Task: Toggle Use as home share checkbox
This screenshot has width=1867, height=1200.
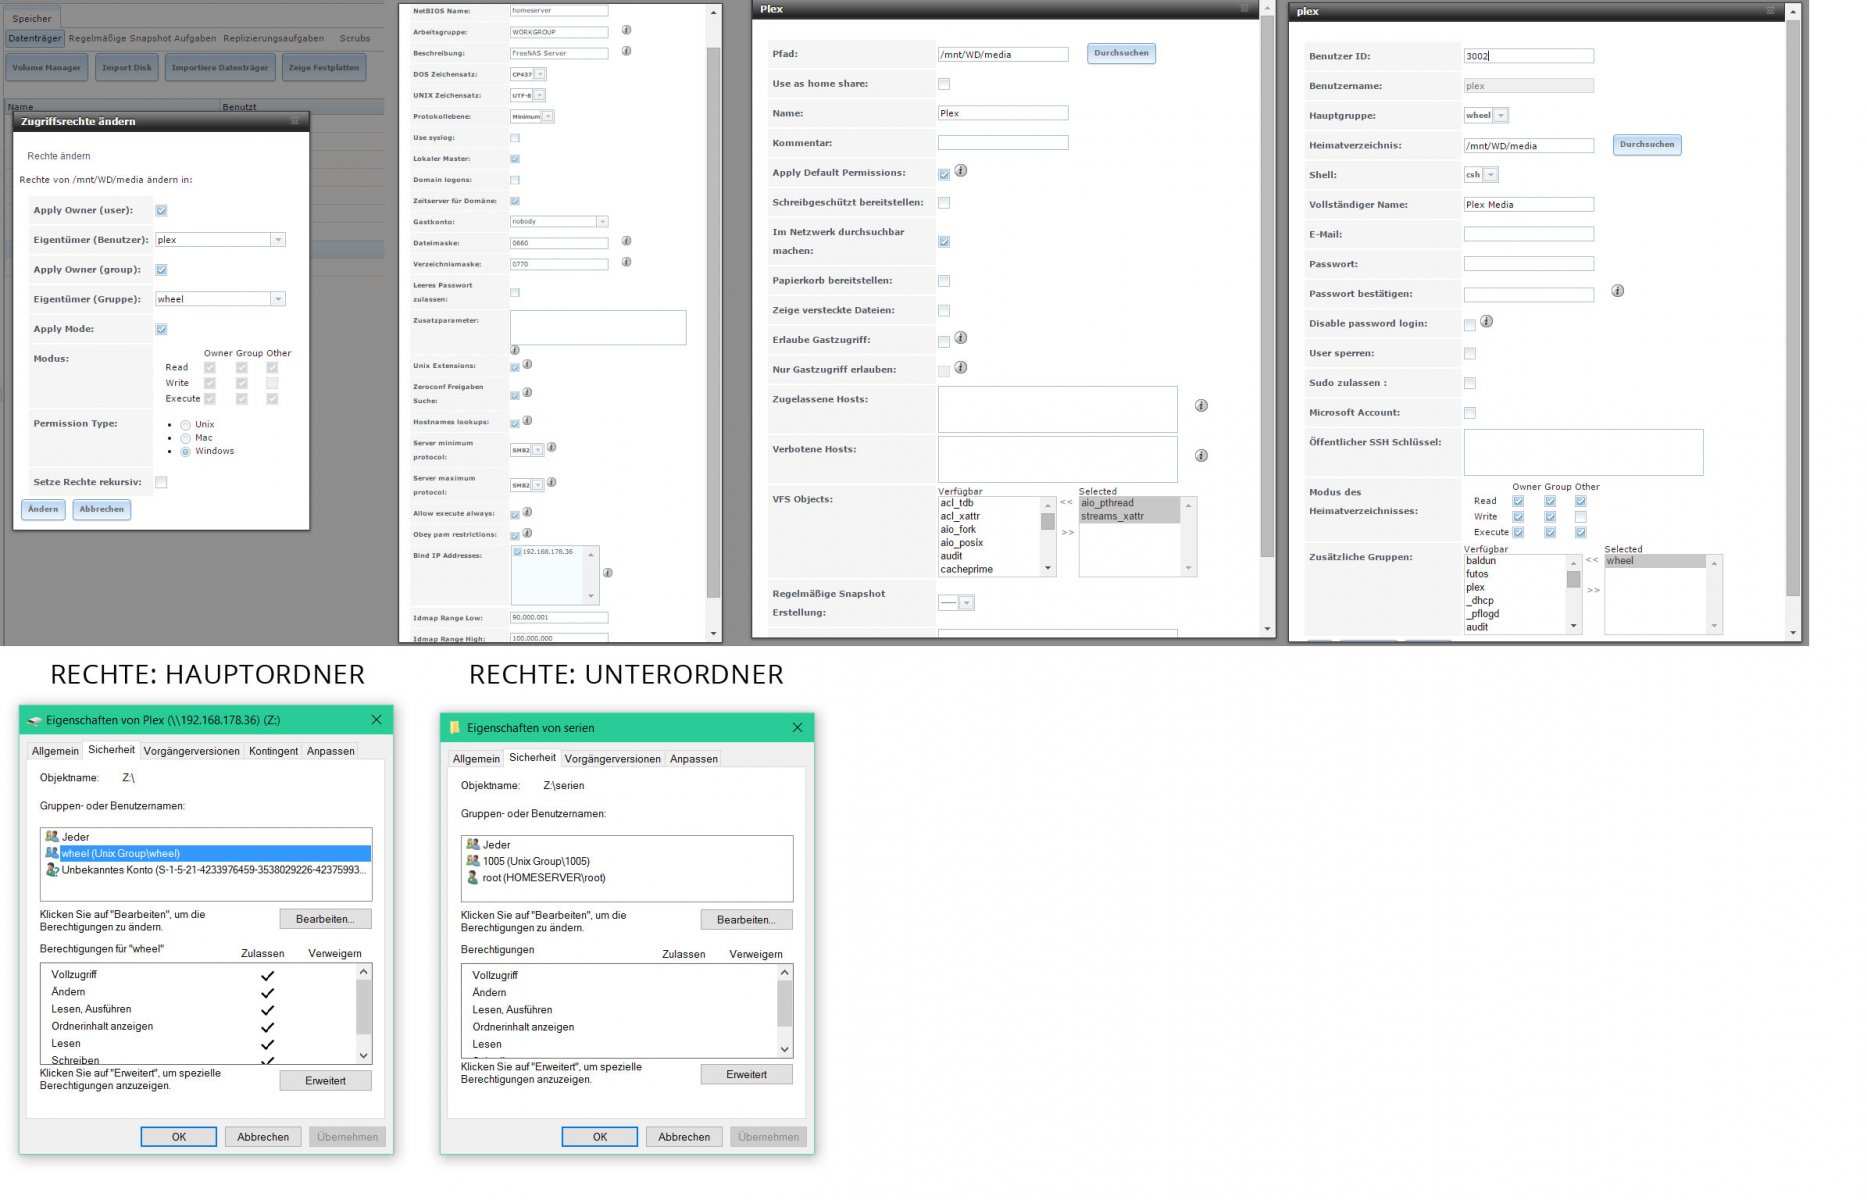Action: coord(944,84)
